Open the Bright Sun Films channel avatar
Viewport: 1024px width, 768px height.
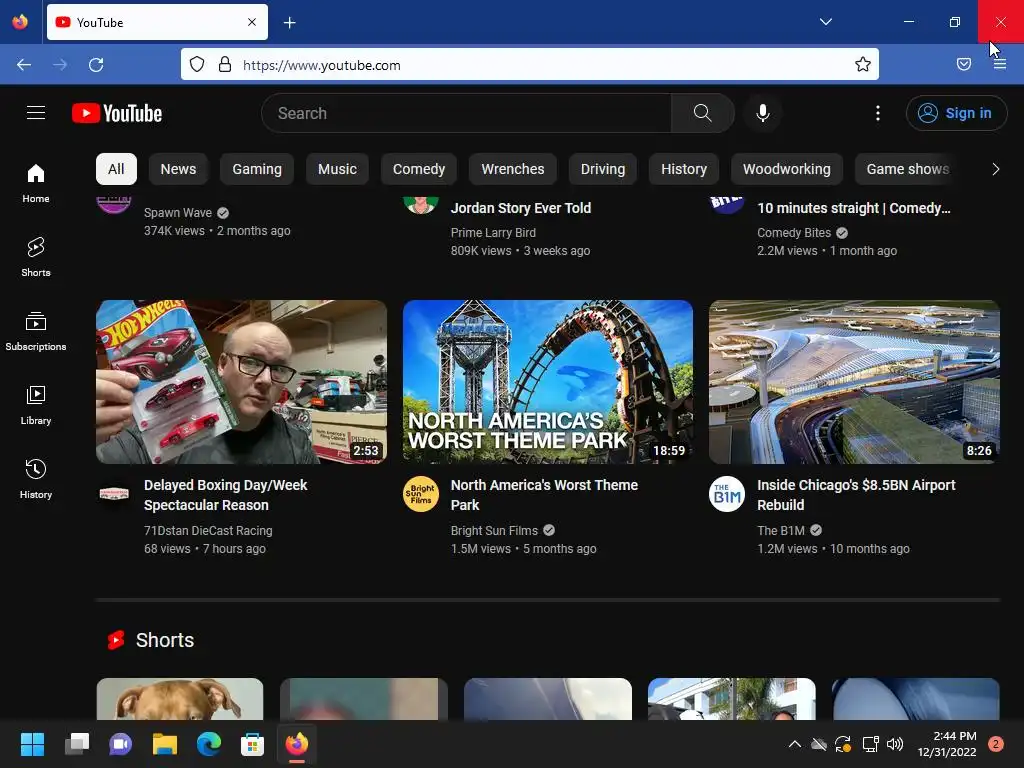(x=421, y=494)
